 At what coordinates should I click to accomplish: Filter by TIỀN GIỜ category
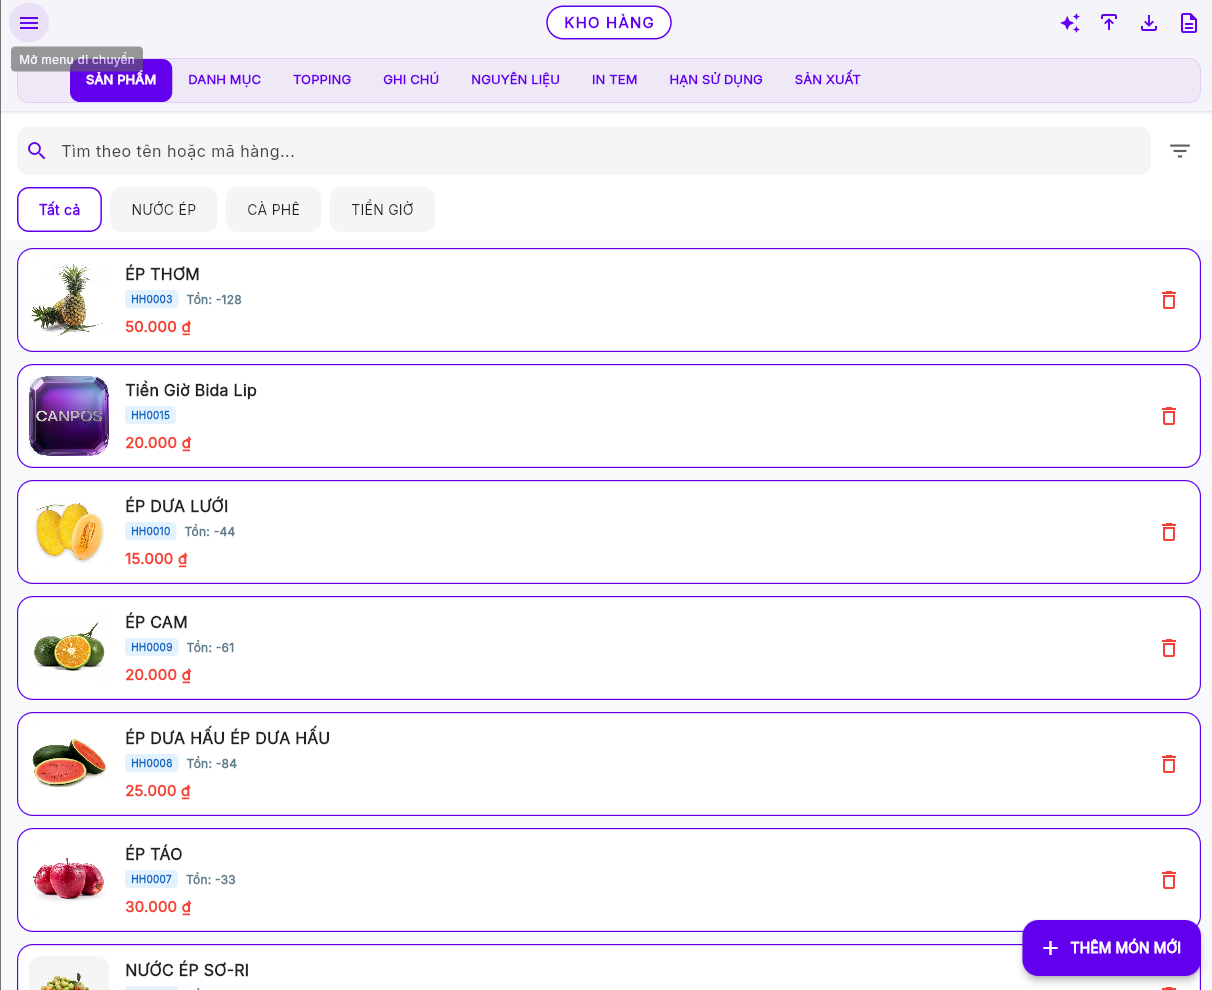pos(382,210)
